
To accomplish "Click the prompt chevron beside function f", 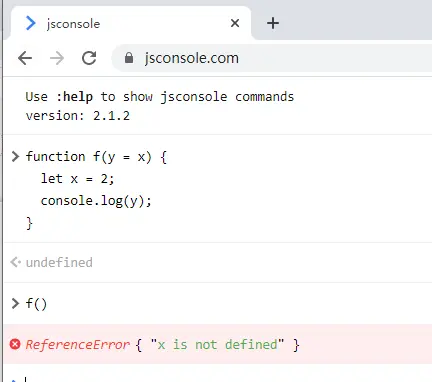I will (x=15, y=156).
